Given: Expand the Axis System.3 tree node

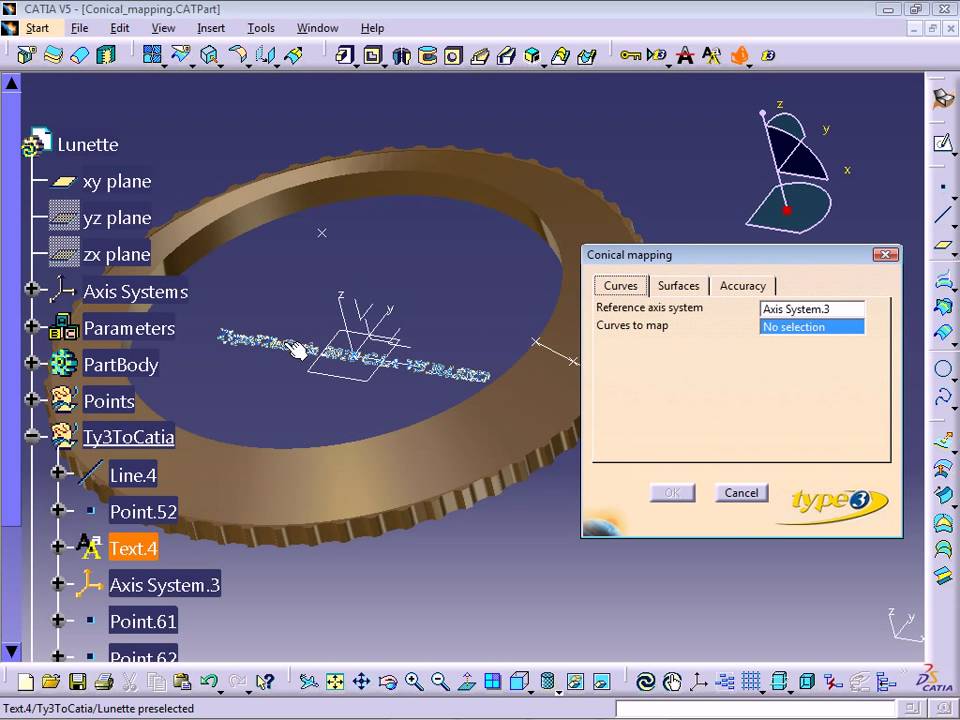Looking at the screenshot, I should tap(58, 583).
